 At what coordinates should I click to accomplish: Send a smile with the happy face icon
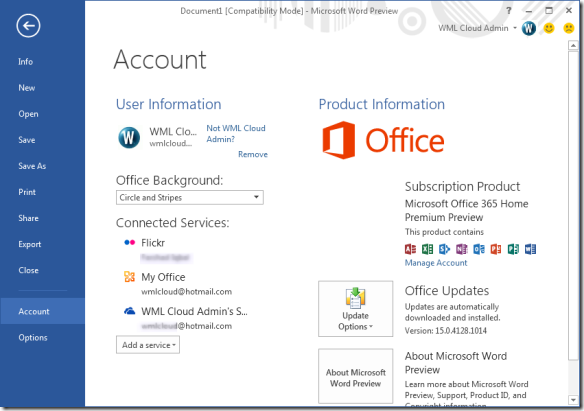(x=549, y=28)
